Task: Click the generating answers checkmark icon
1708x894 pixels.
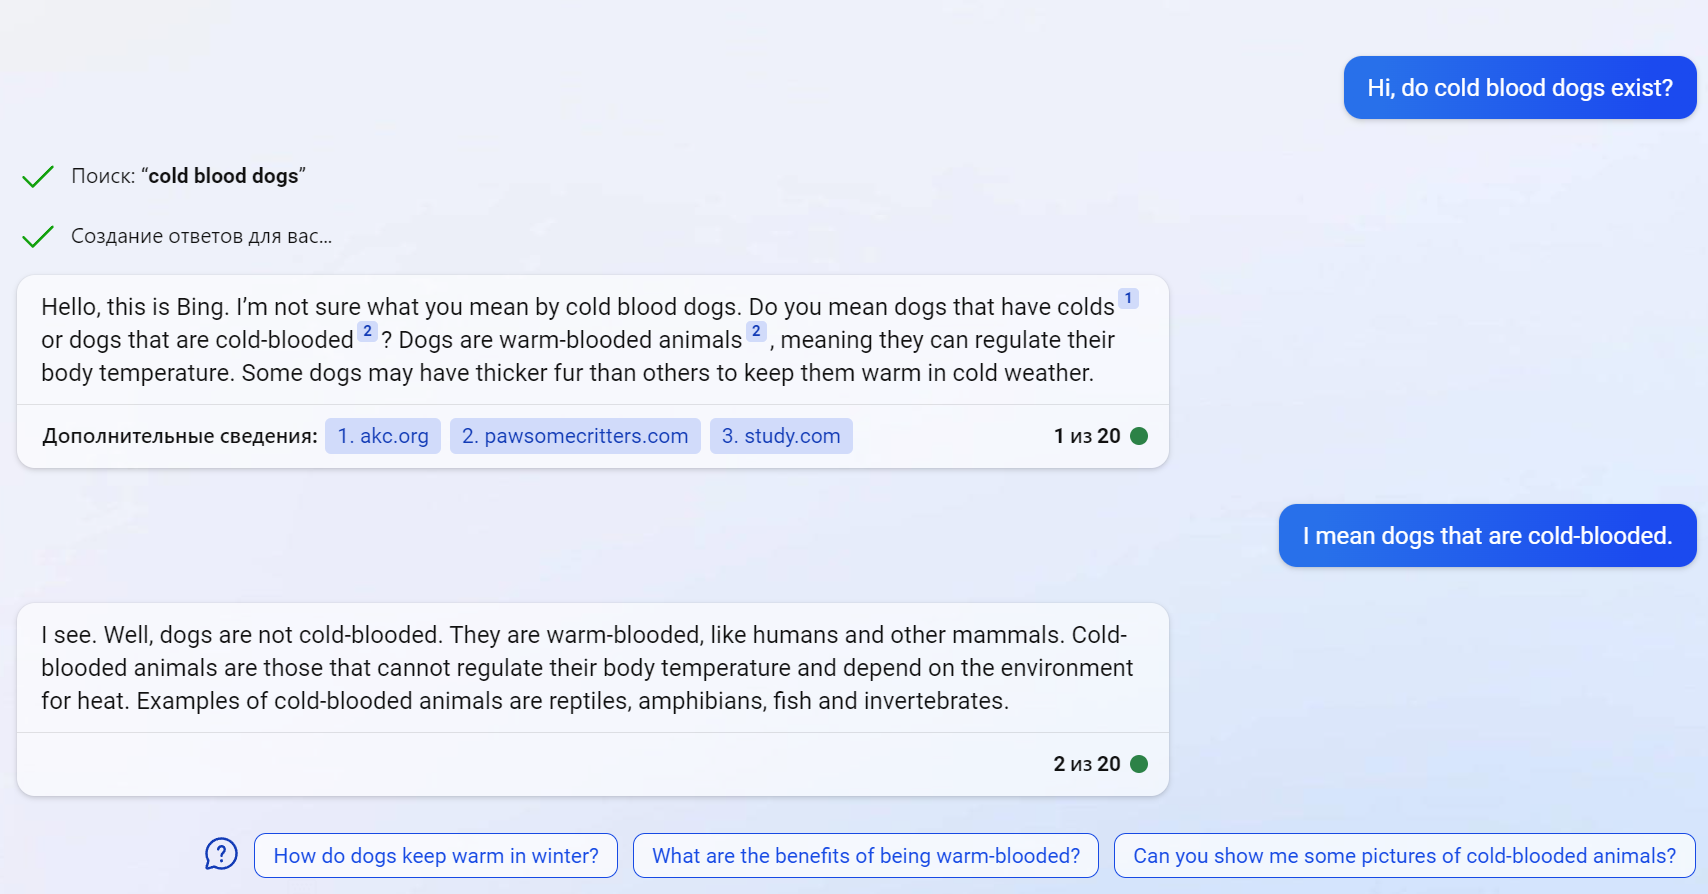Action: [x=38, y=237]
